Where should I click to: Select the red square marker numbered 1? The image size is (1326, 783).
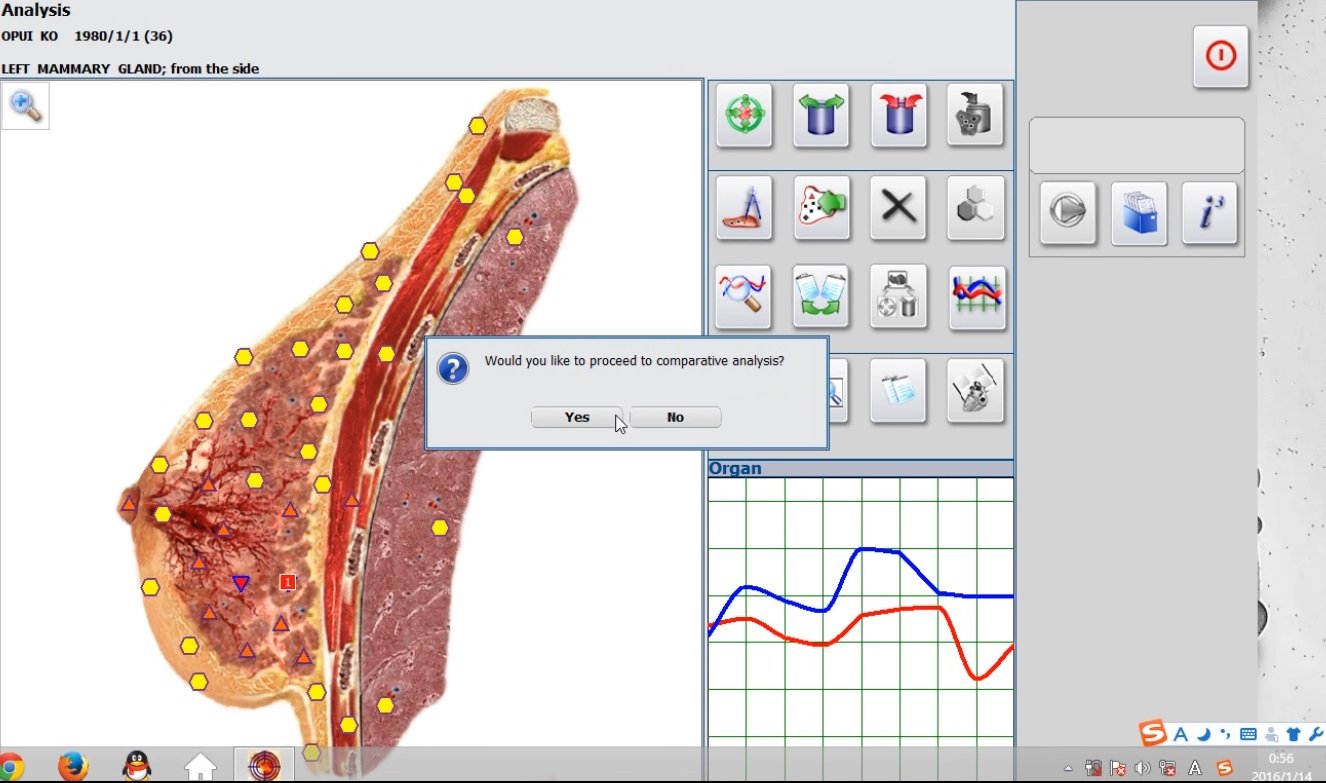tap(288, 582)
